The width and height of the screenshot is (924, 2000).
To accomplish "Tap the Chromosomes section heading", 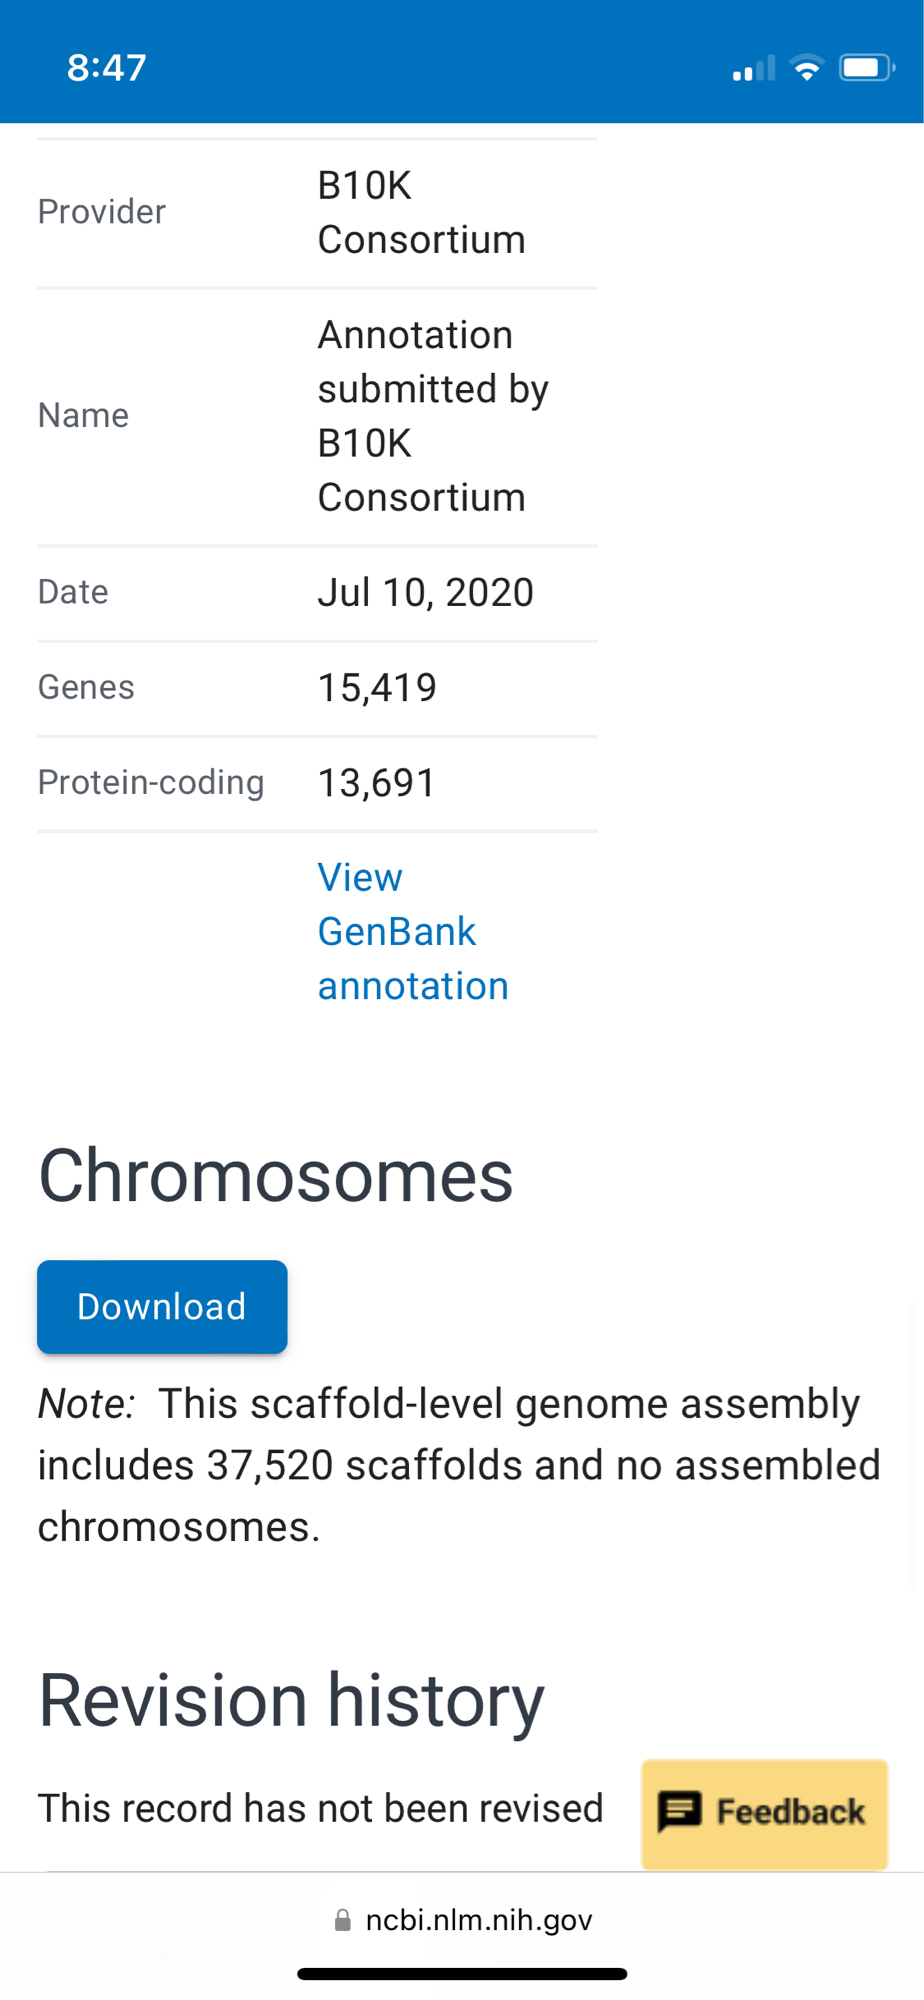I will pyautogui.click(x=276, y=1176).
